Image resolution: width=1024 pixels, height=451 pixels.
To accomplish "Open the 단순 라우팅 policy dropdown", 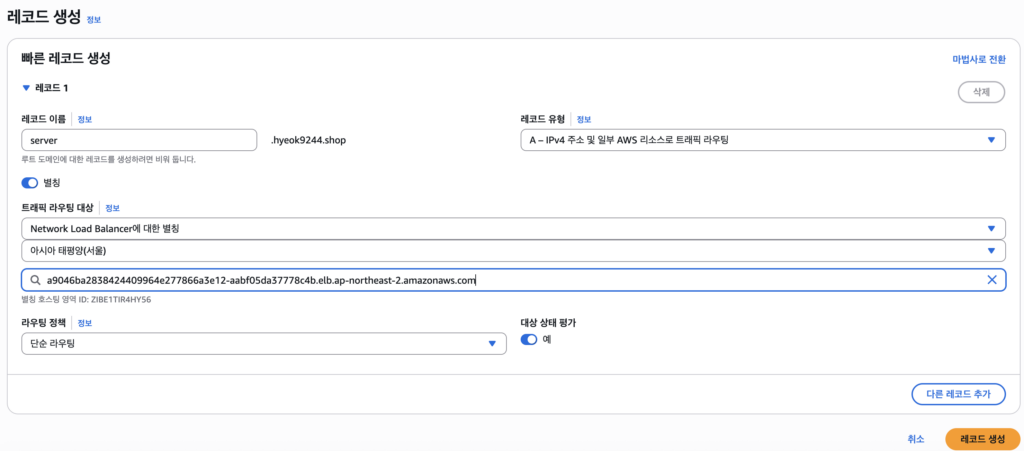I will coord(263,344).
